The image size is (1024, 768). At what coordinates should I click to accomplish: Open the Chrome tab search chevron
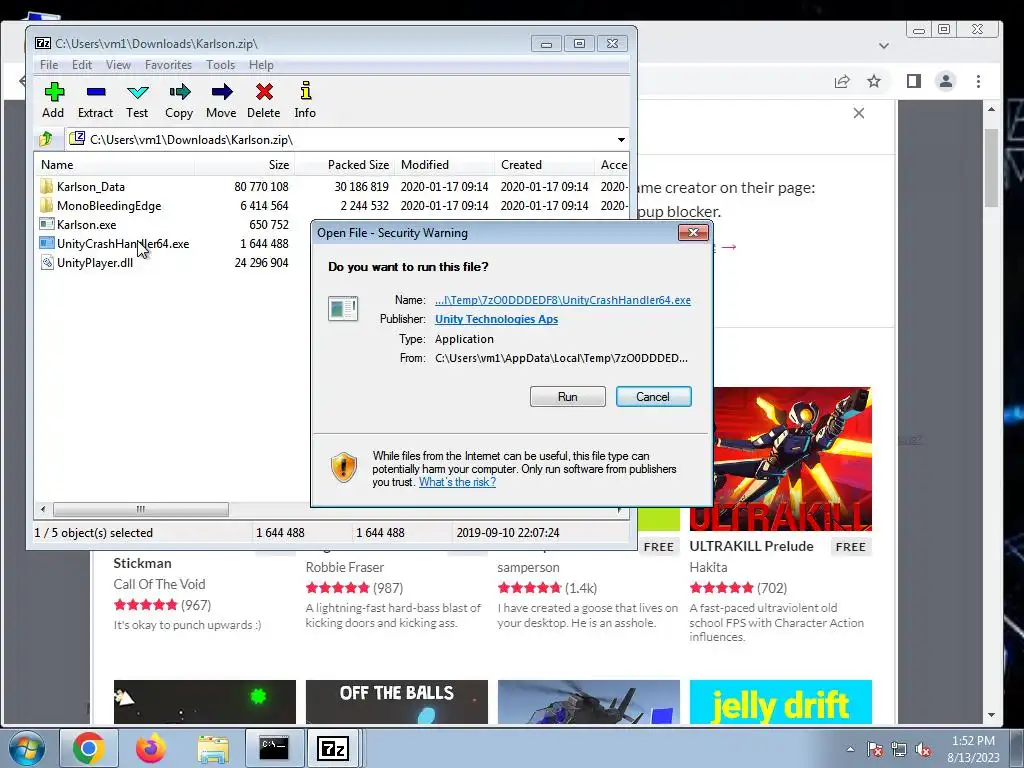click(x=884, y=46)
